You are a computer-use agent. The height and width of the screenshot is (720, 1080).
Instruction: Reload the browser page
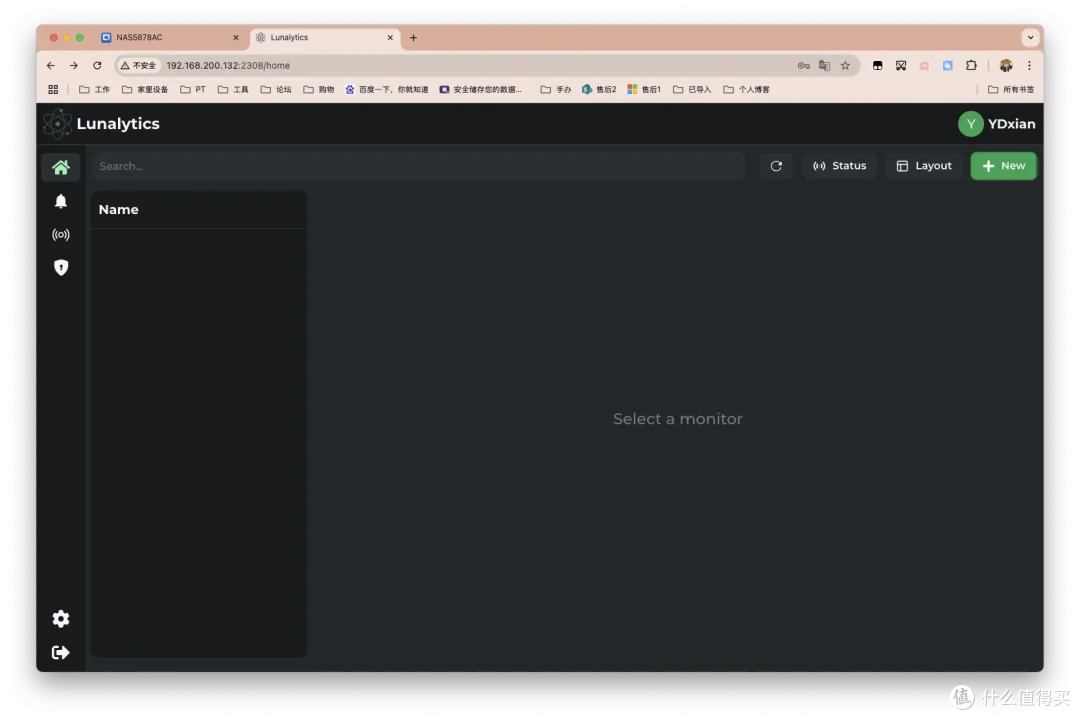click(97, 65)
